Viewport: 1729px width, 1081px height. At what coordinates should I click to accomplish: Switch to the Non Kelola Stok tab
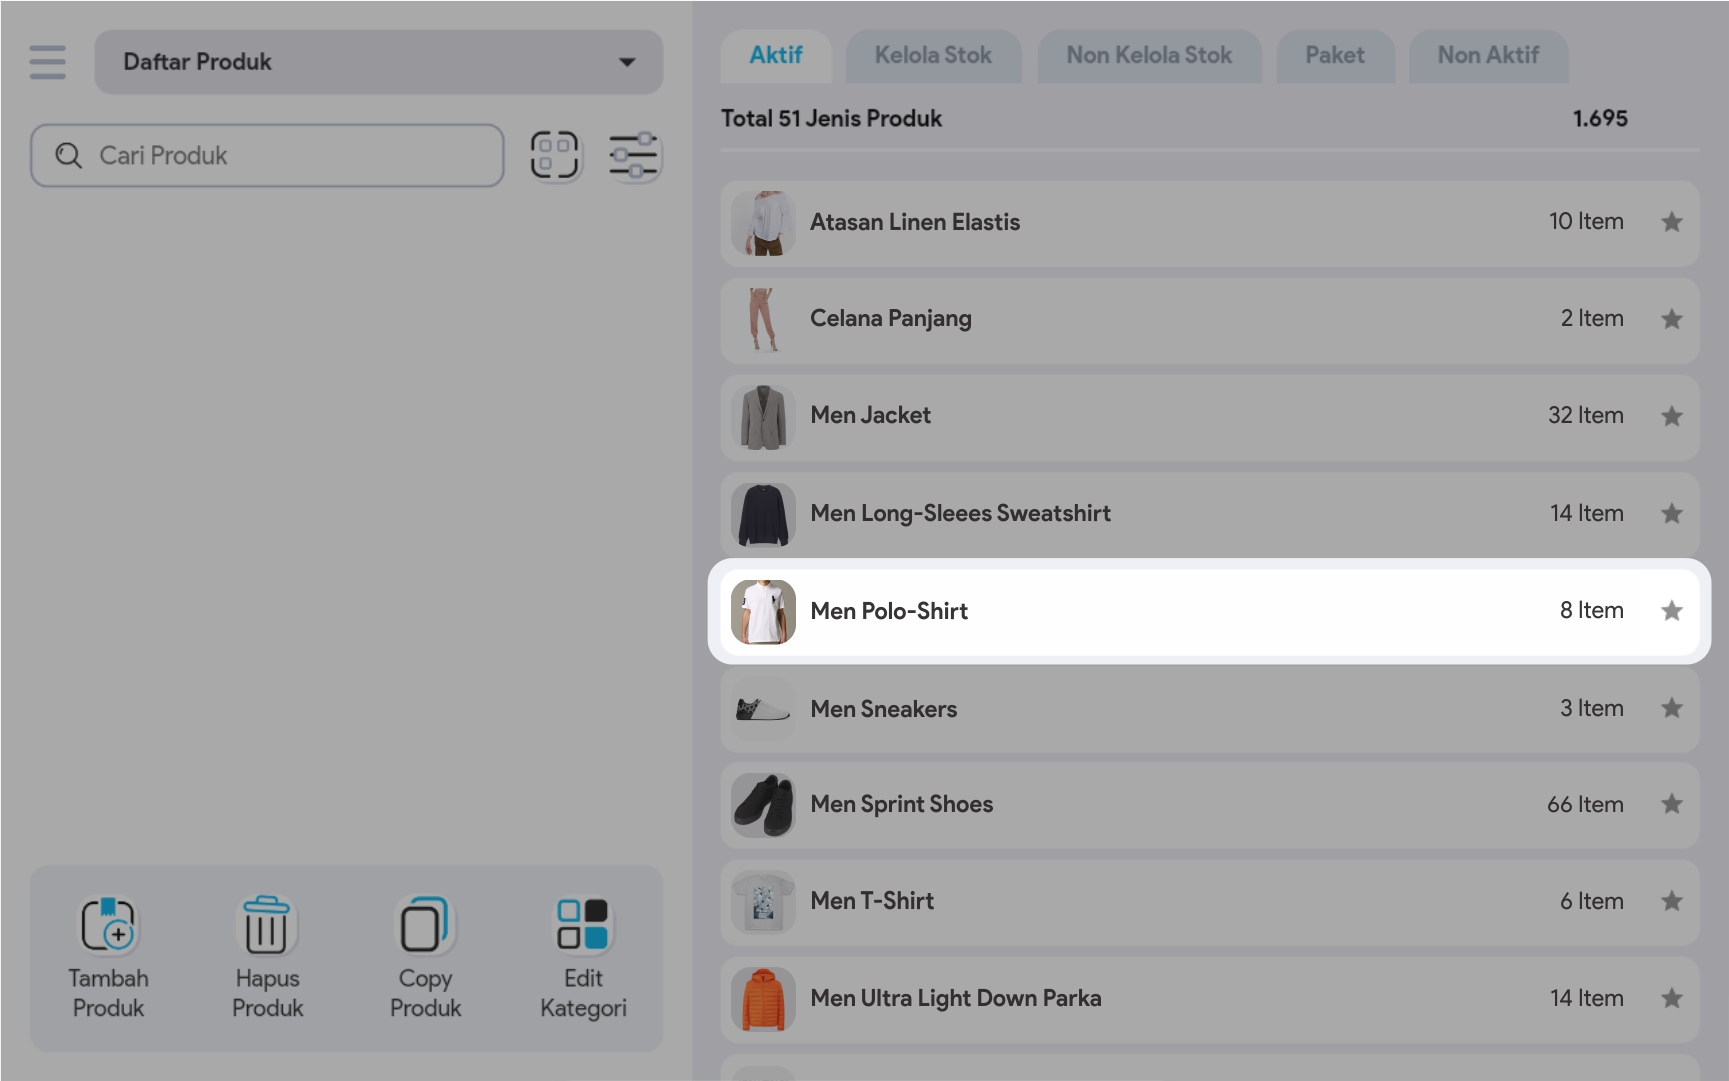click(1148, 56)
